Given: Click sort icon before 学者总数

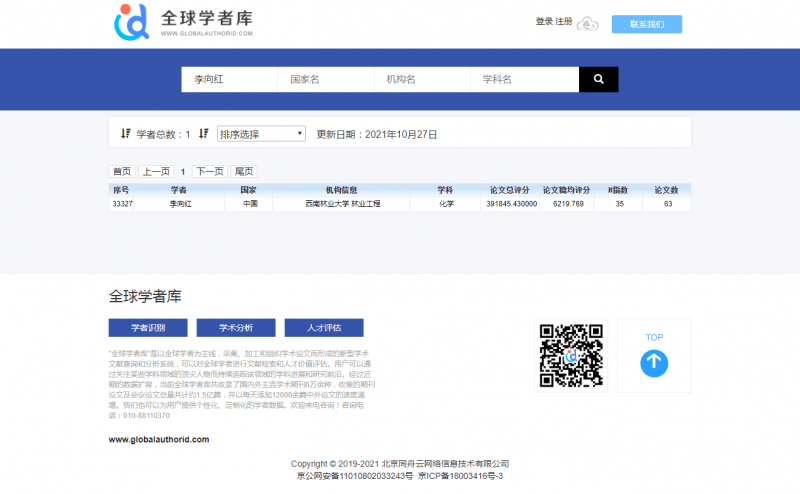Looking at the screenshot, I should (x=125, y=133).
